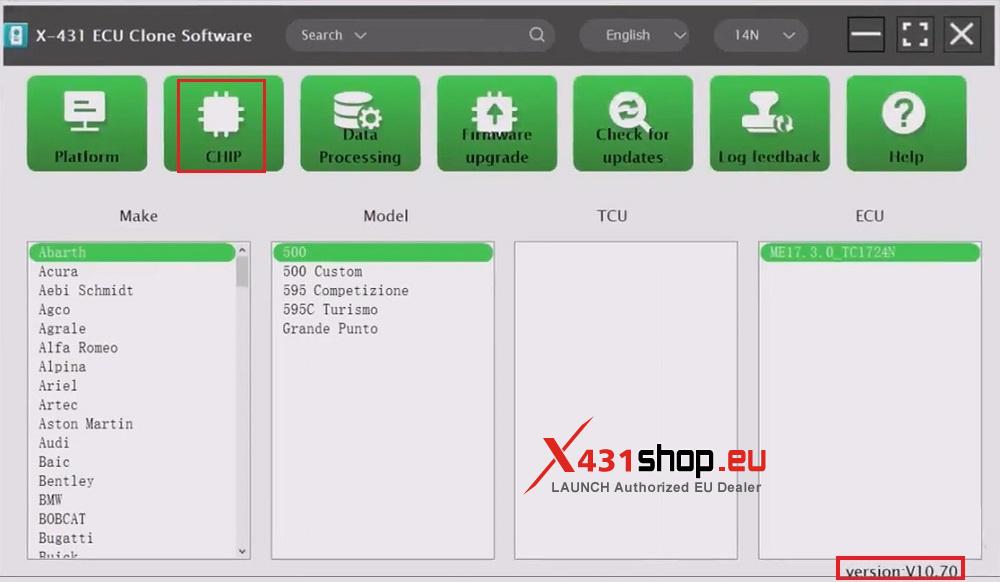Viewport: 1000px width, 582px height.
Task: Open Data Processing tool
Action: [360, 123]
